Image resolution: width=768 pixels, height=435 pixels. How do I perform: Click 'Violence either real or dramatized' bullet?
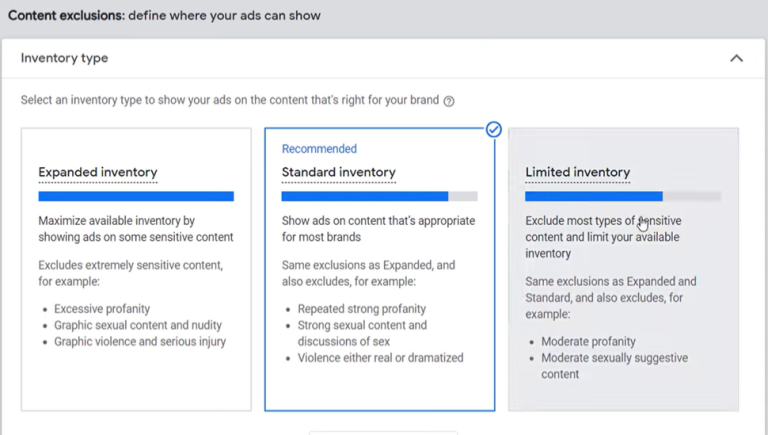380,357
